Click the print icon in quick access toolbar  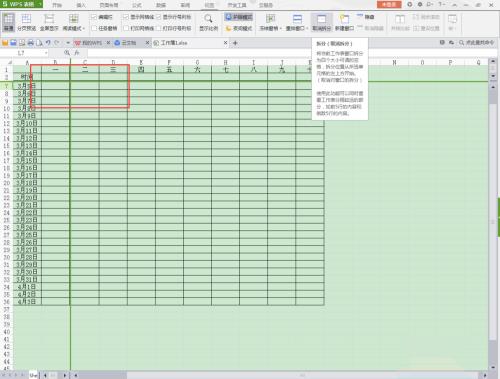[x=31, y=43]
